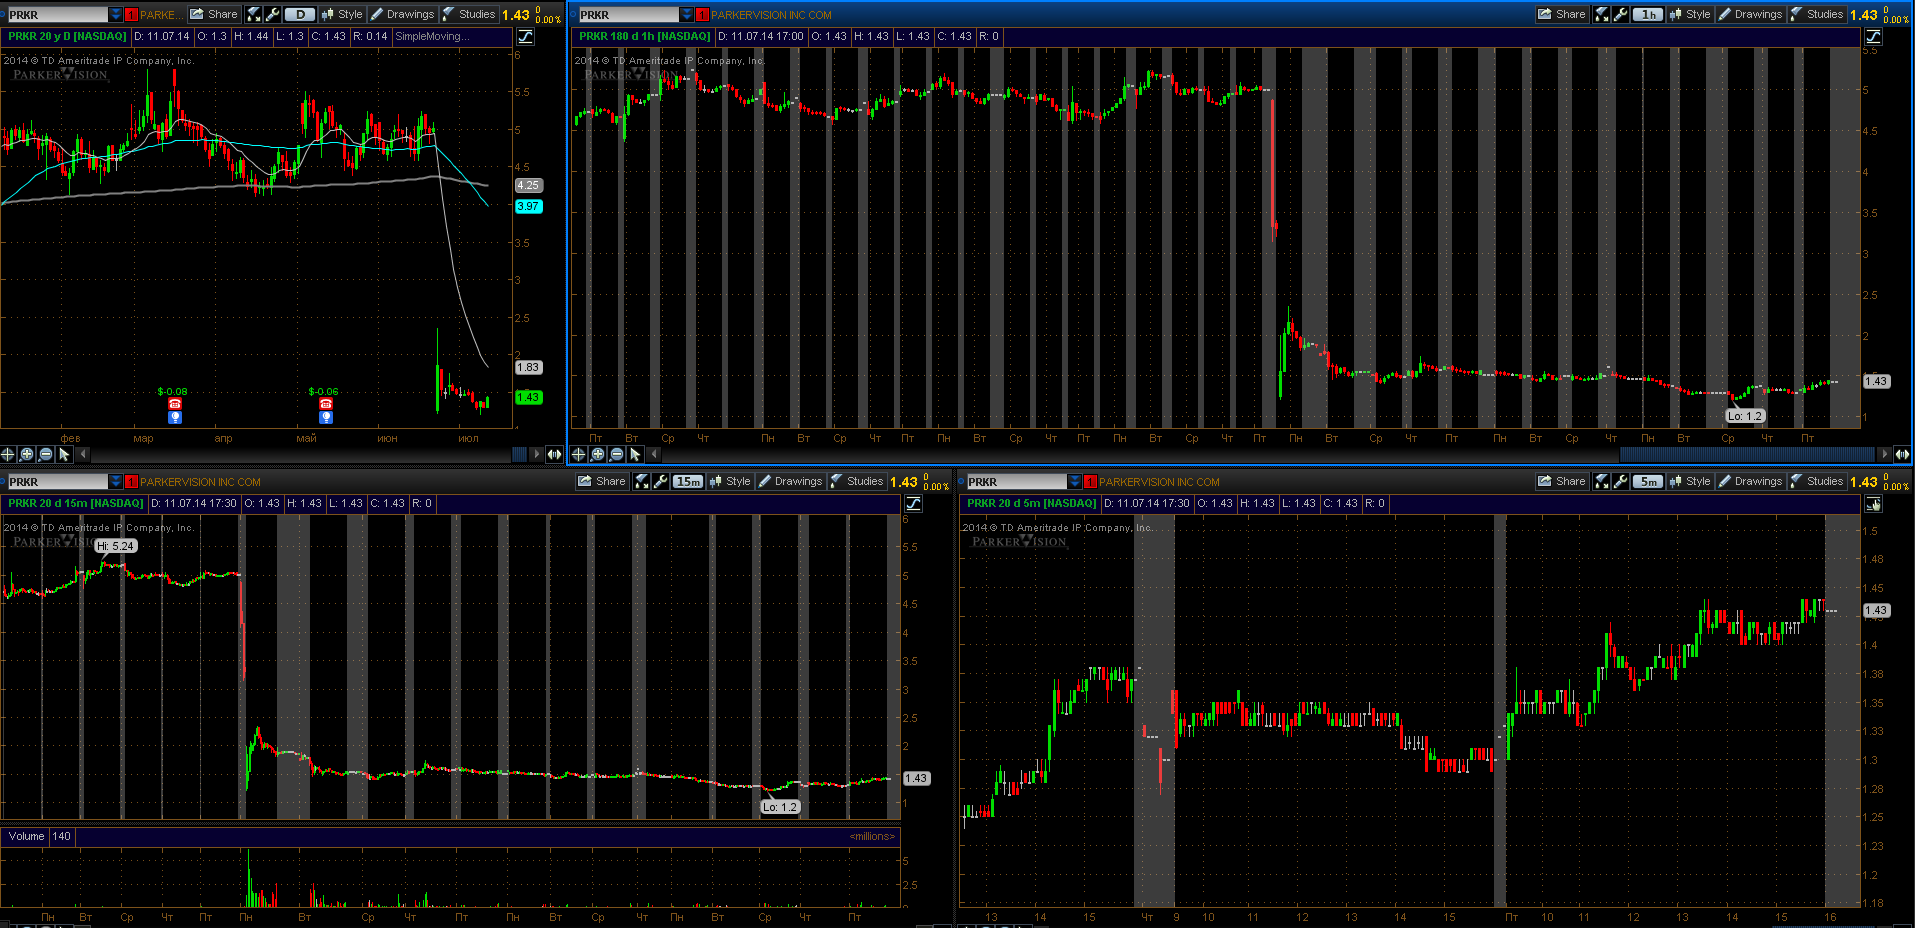Viewport: 1915px width, 928px height.
Task: Click expand-width arrows icon under 1h chart
Action: (x=1902, y=454)
